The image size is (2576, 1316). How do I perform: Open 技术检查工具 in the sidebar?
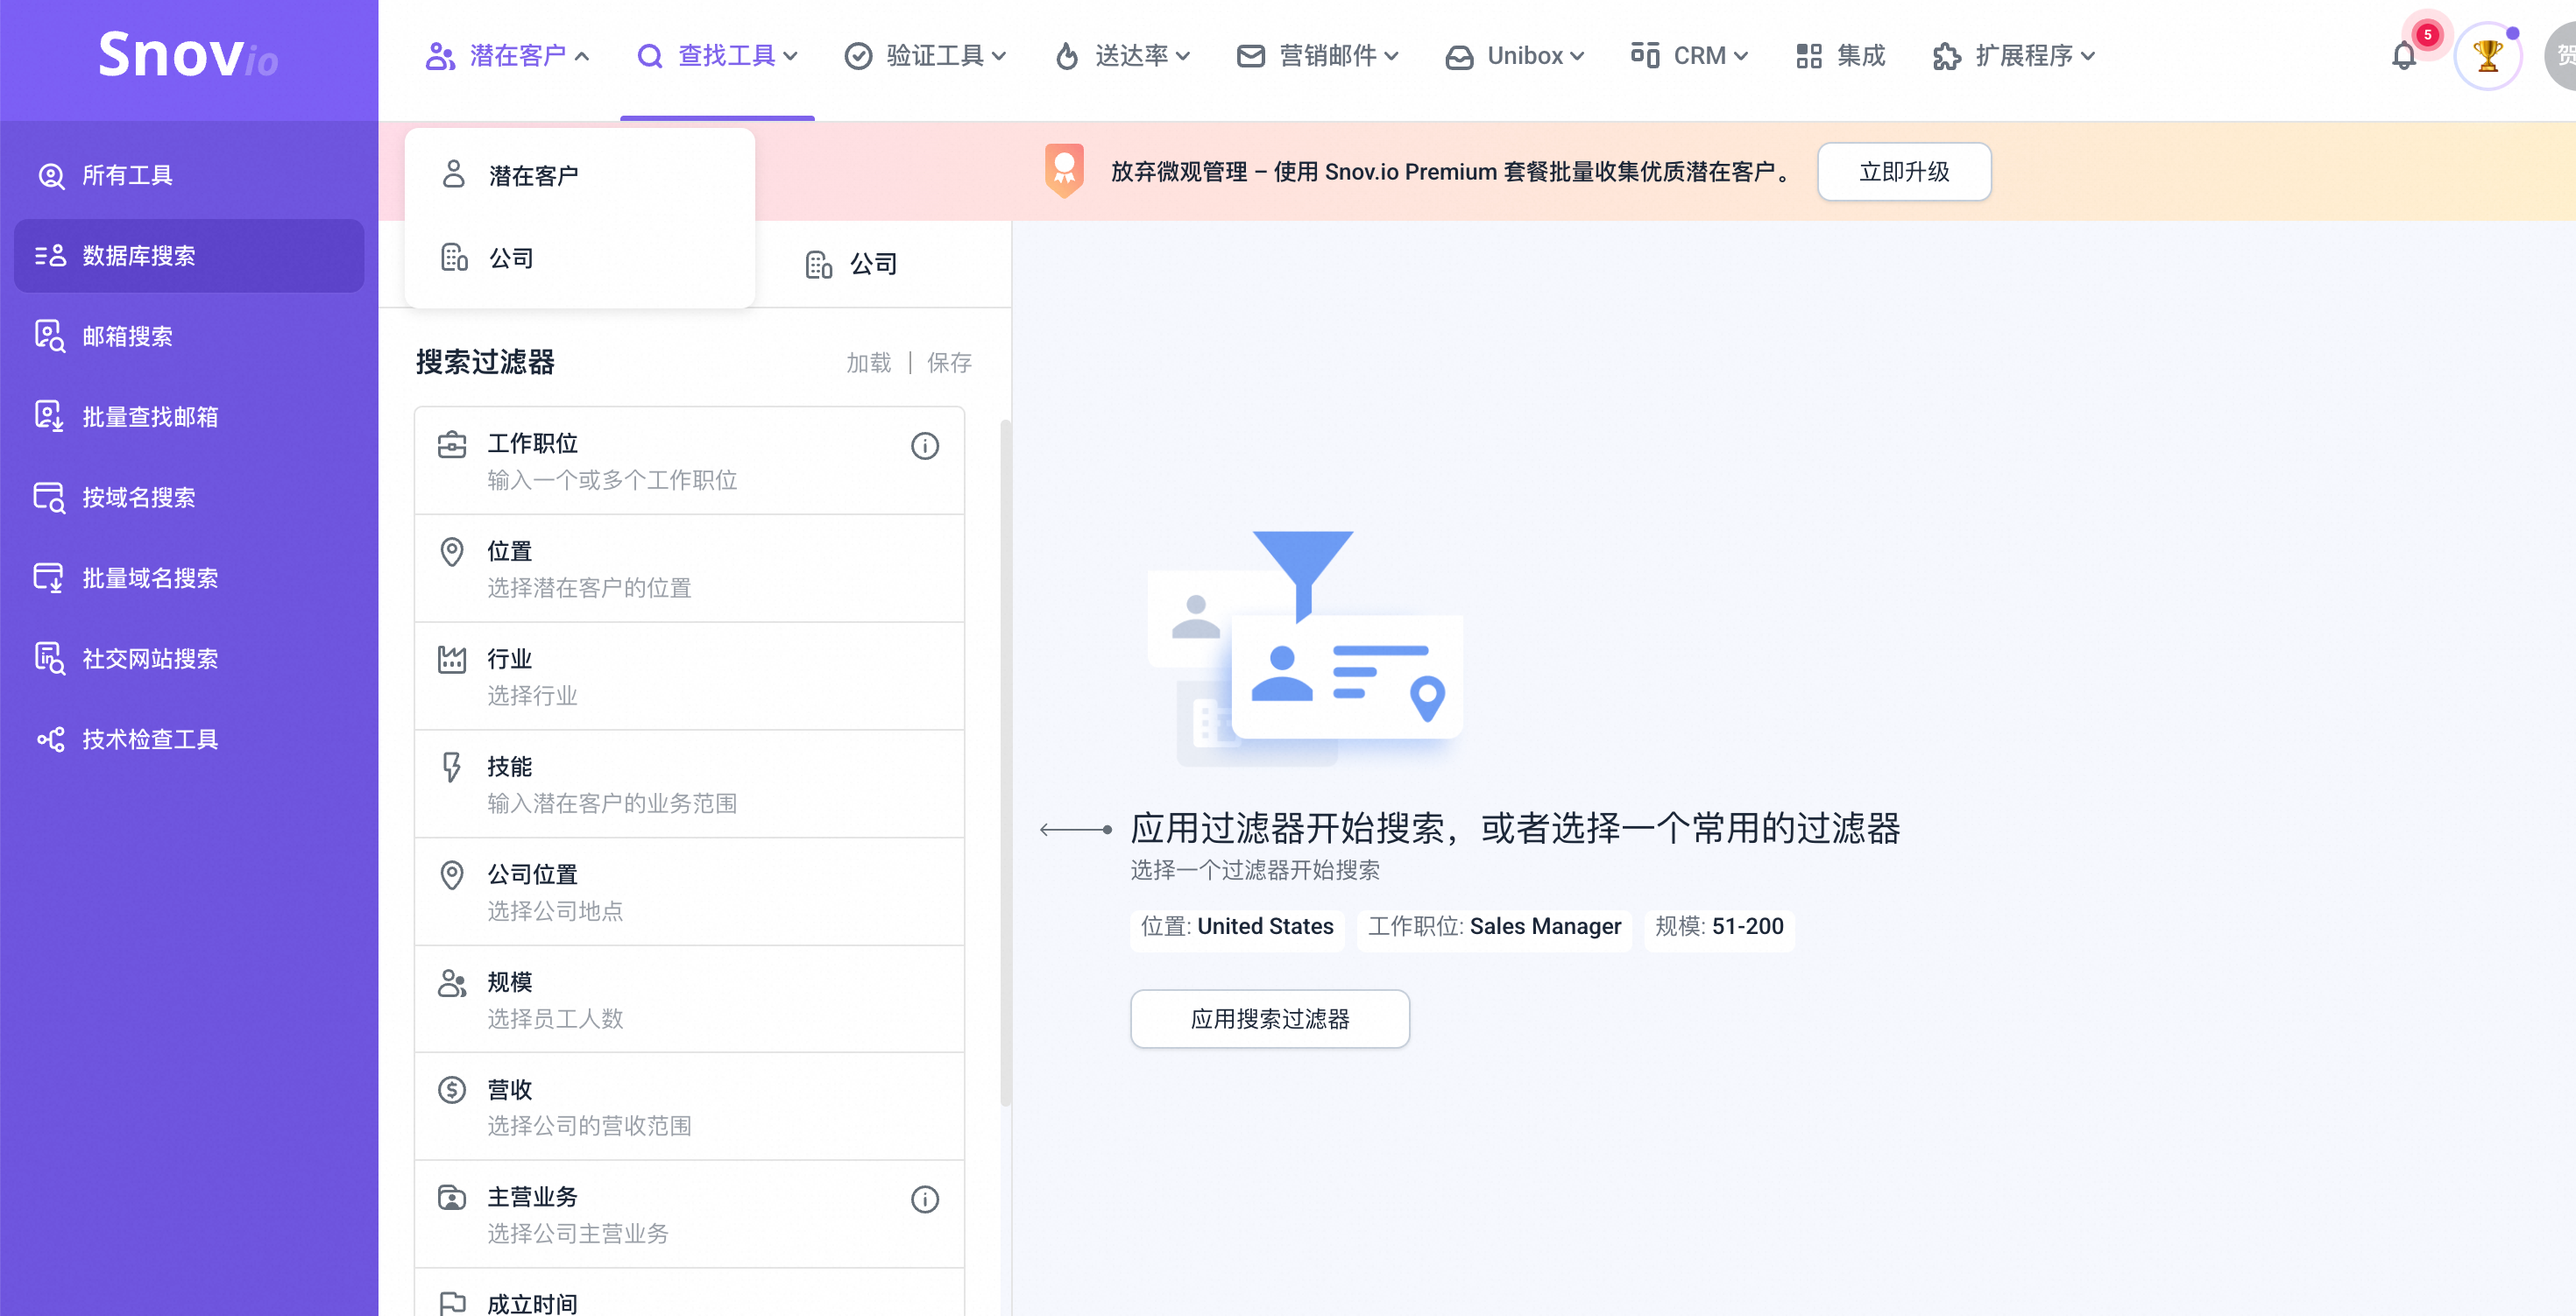[189, 739]
